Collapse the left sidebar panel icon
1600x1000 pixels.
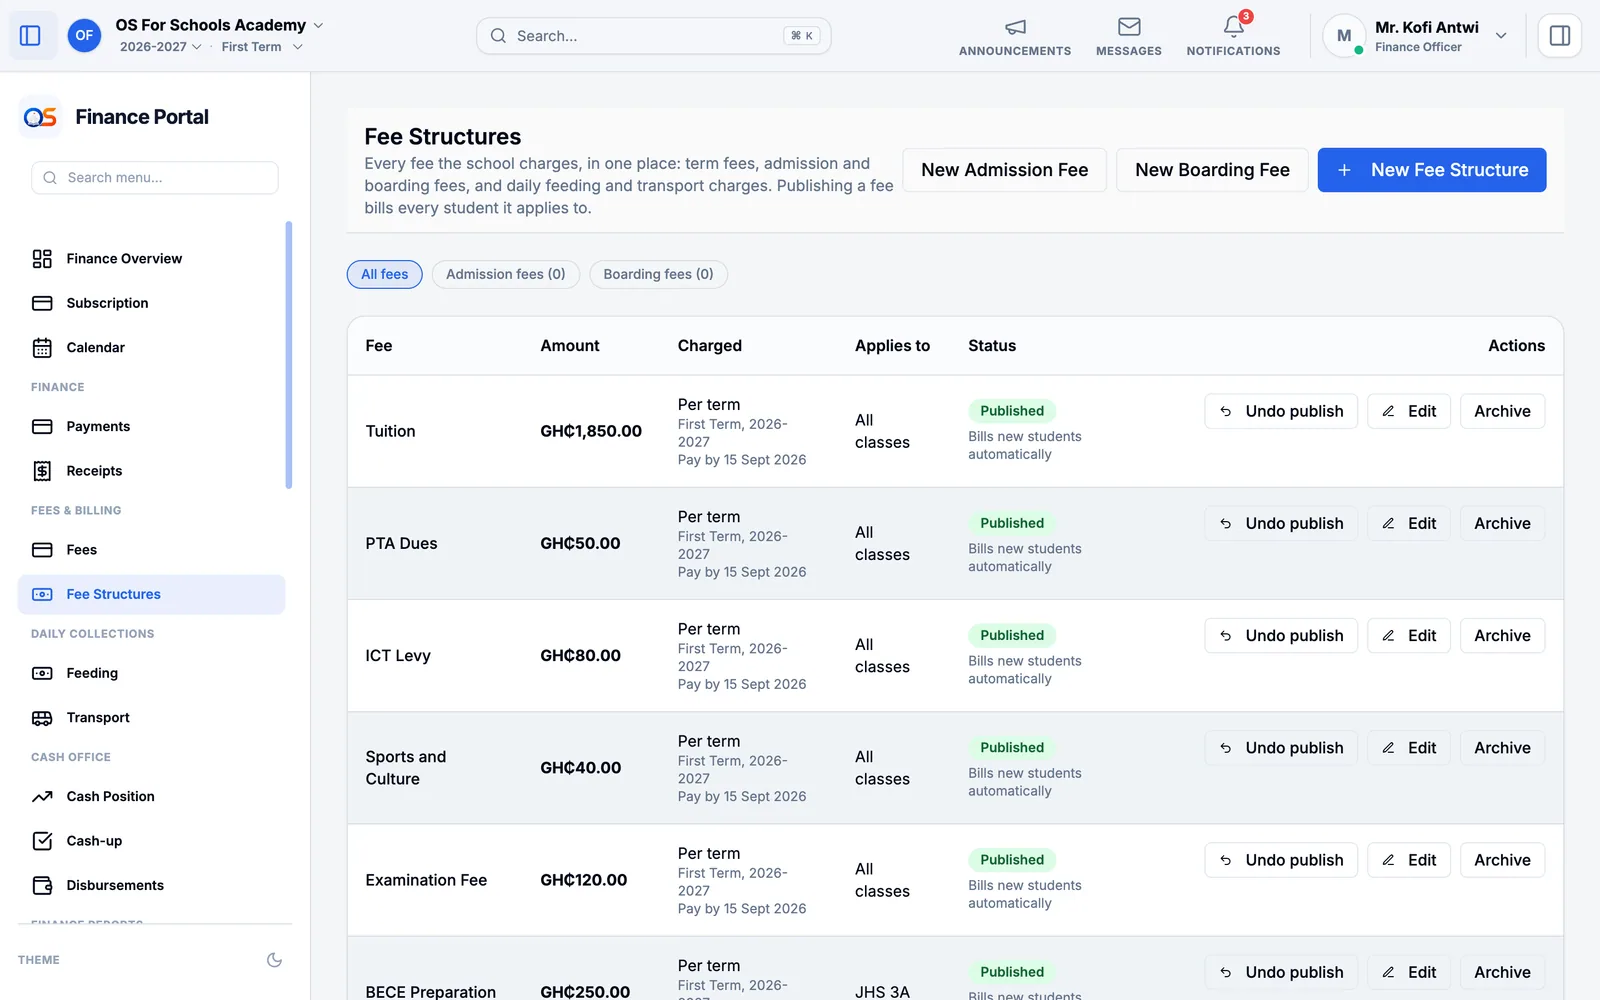click(30, 36)
